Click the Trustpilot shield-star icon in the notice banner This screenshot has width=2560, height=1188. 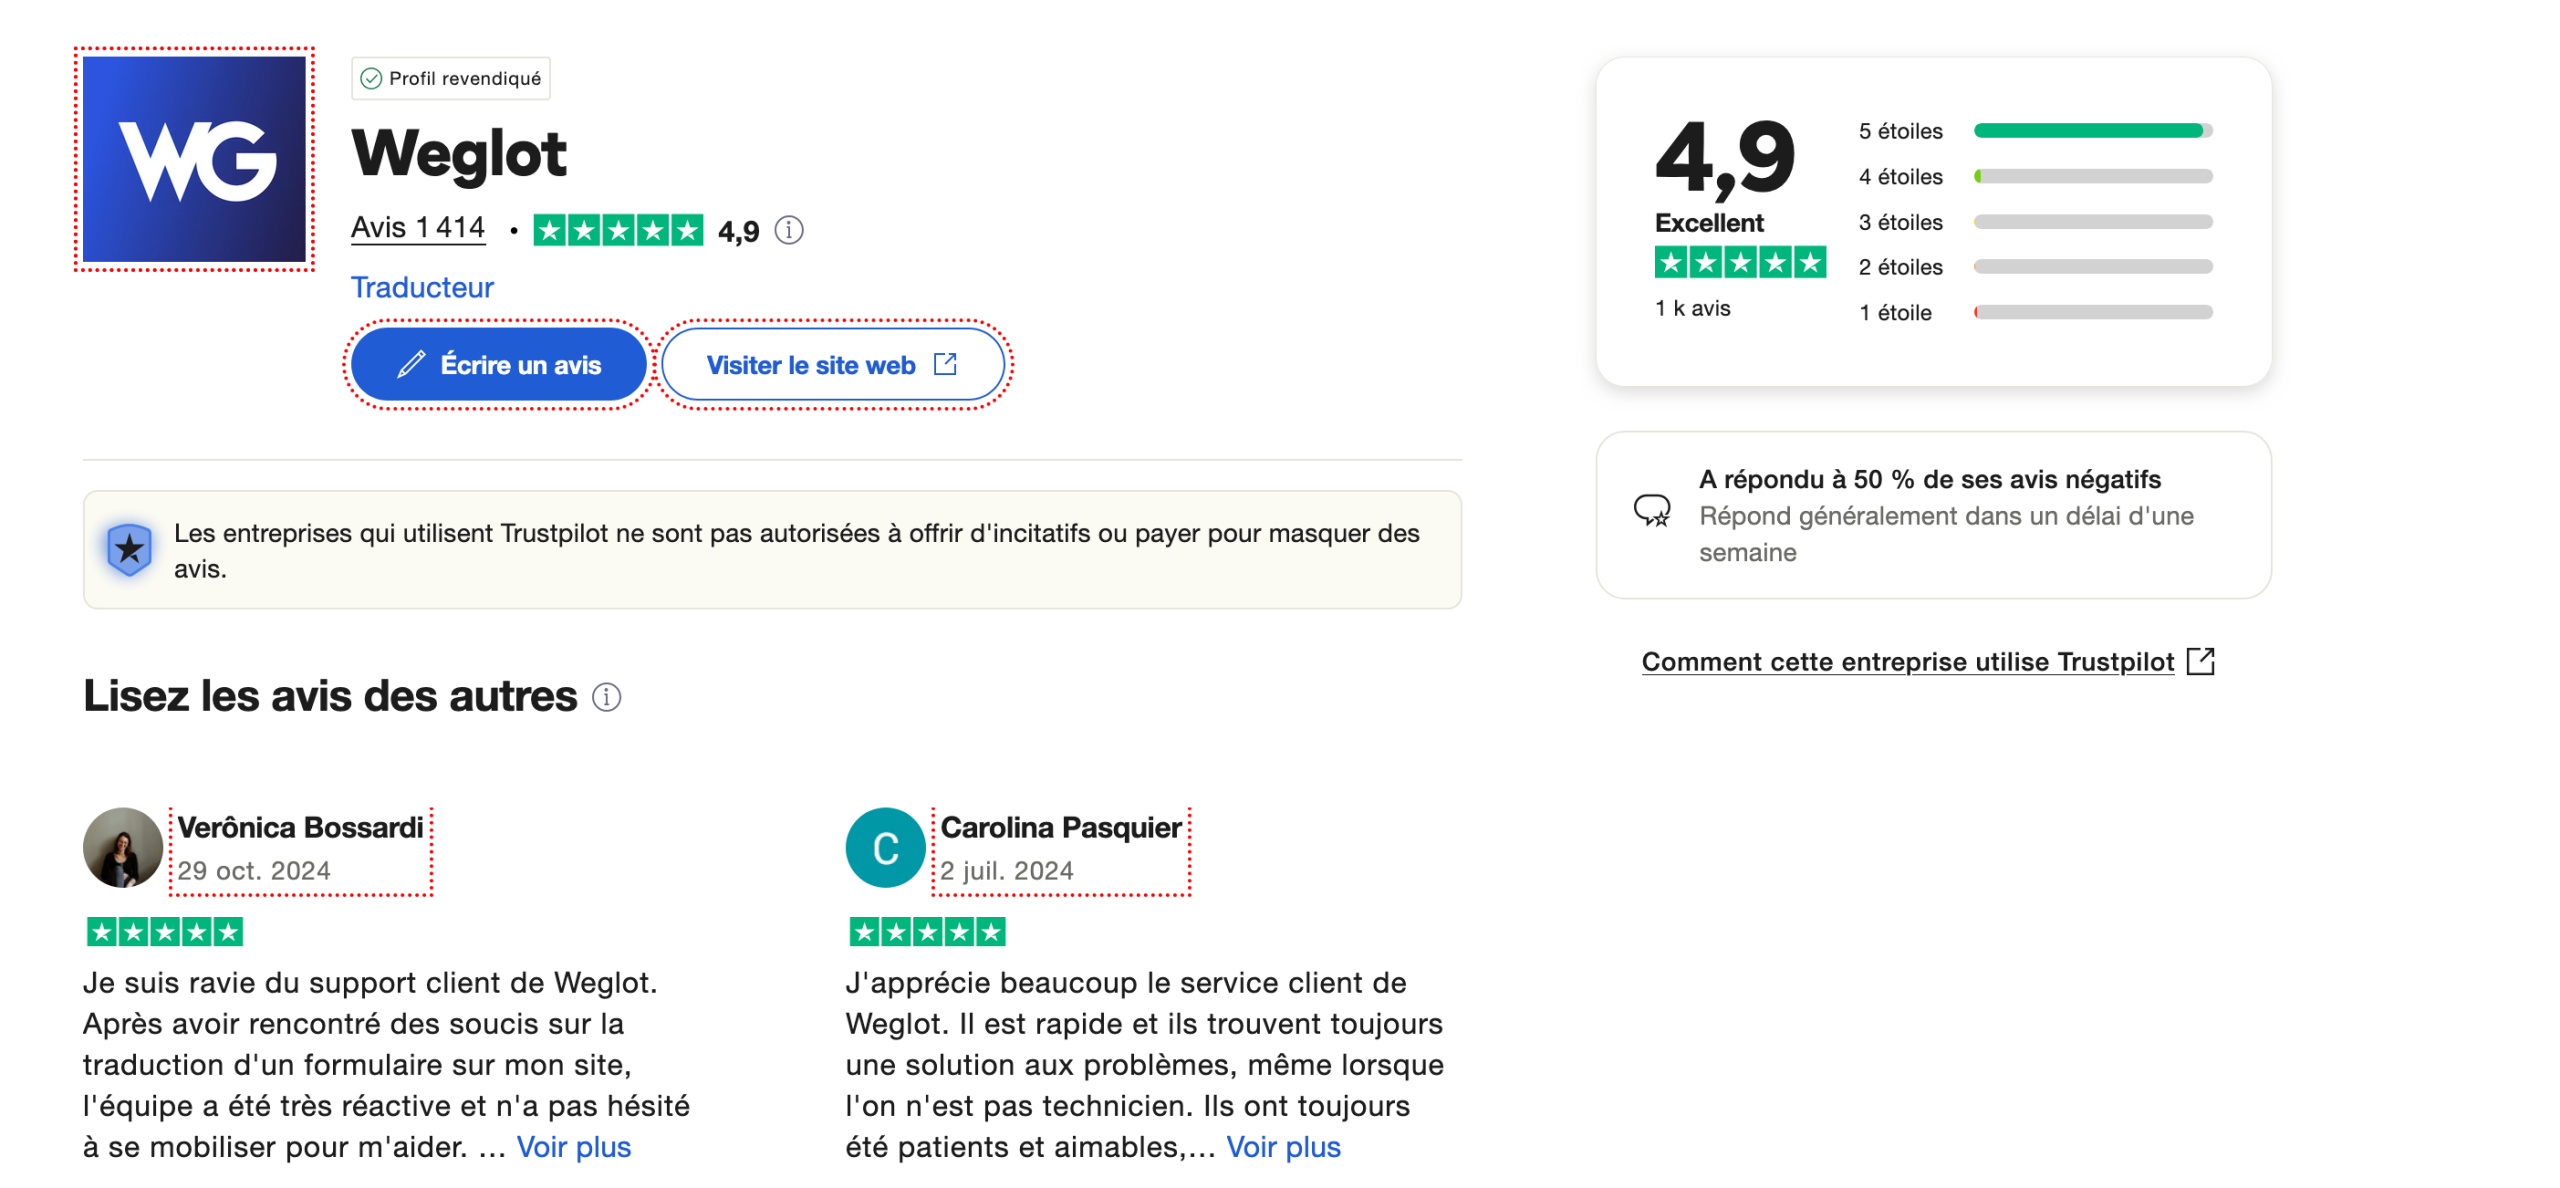tap(128, 547)
